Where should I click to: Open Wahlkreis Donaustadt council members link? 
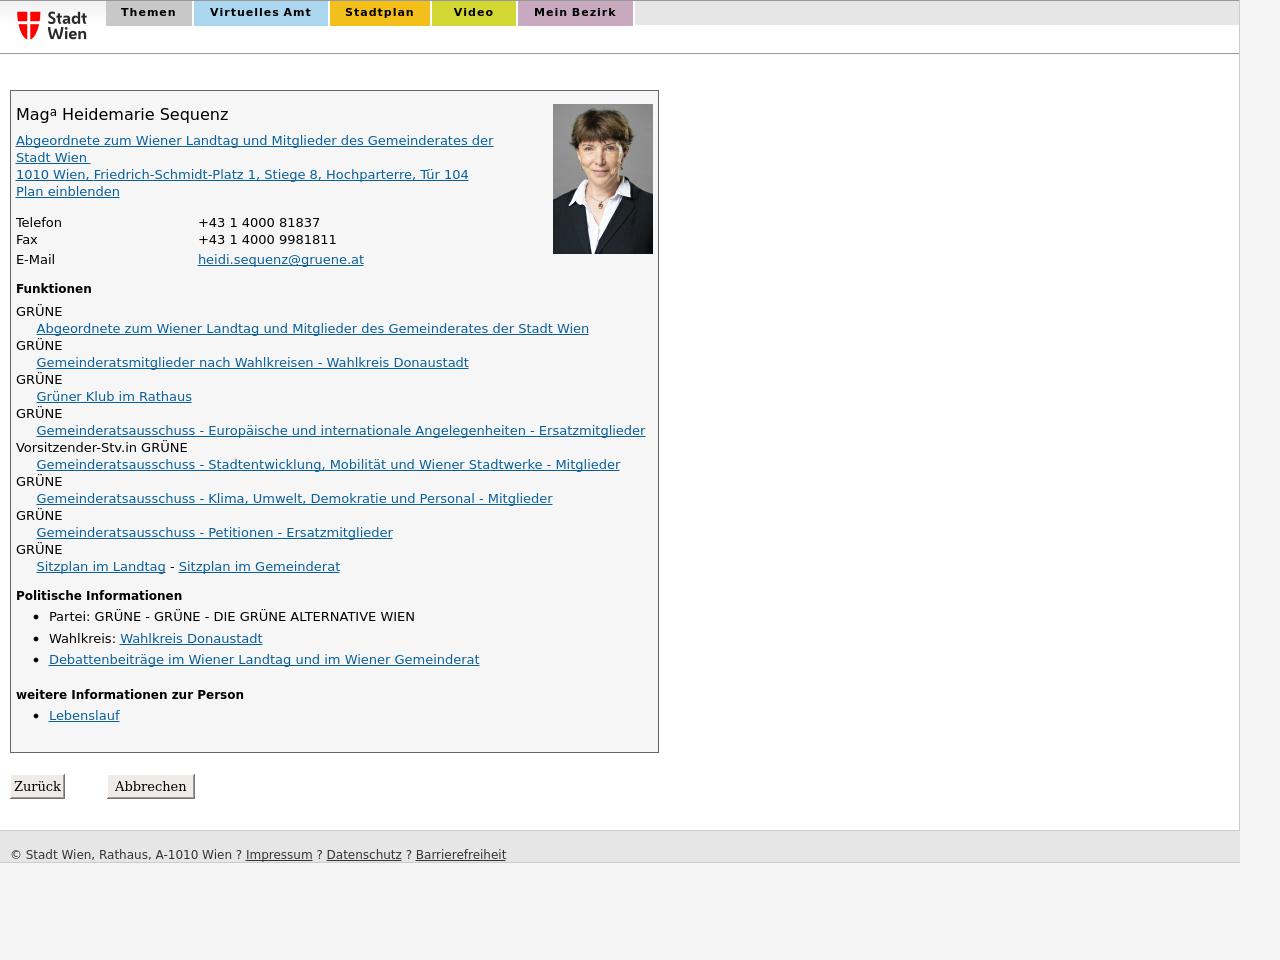coord(252,363)
